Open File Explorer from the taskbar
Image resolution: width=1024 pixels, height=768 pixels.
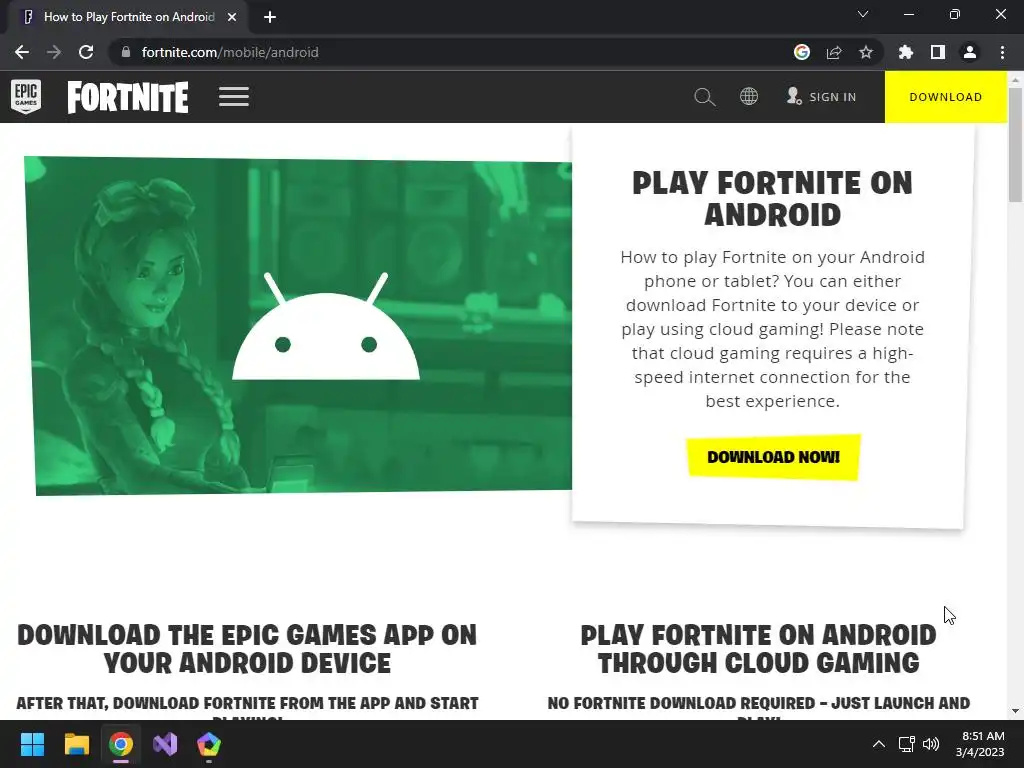point(76,744)
